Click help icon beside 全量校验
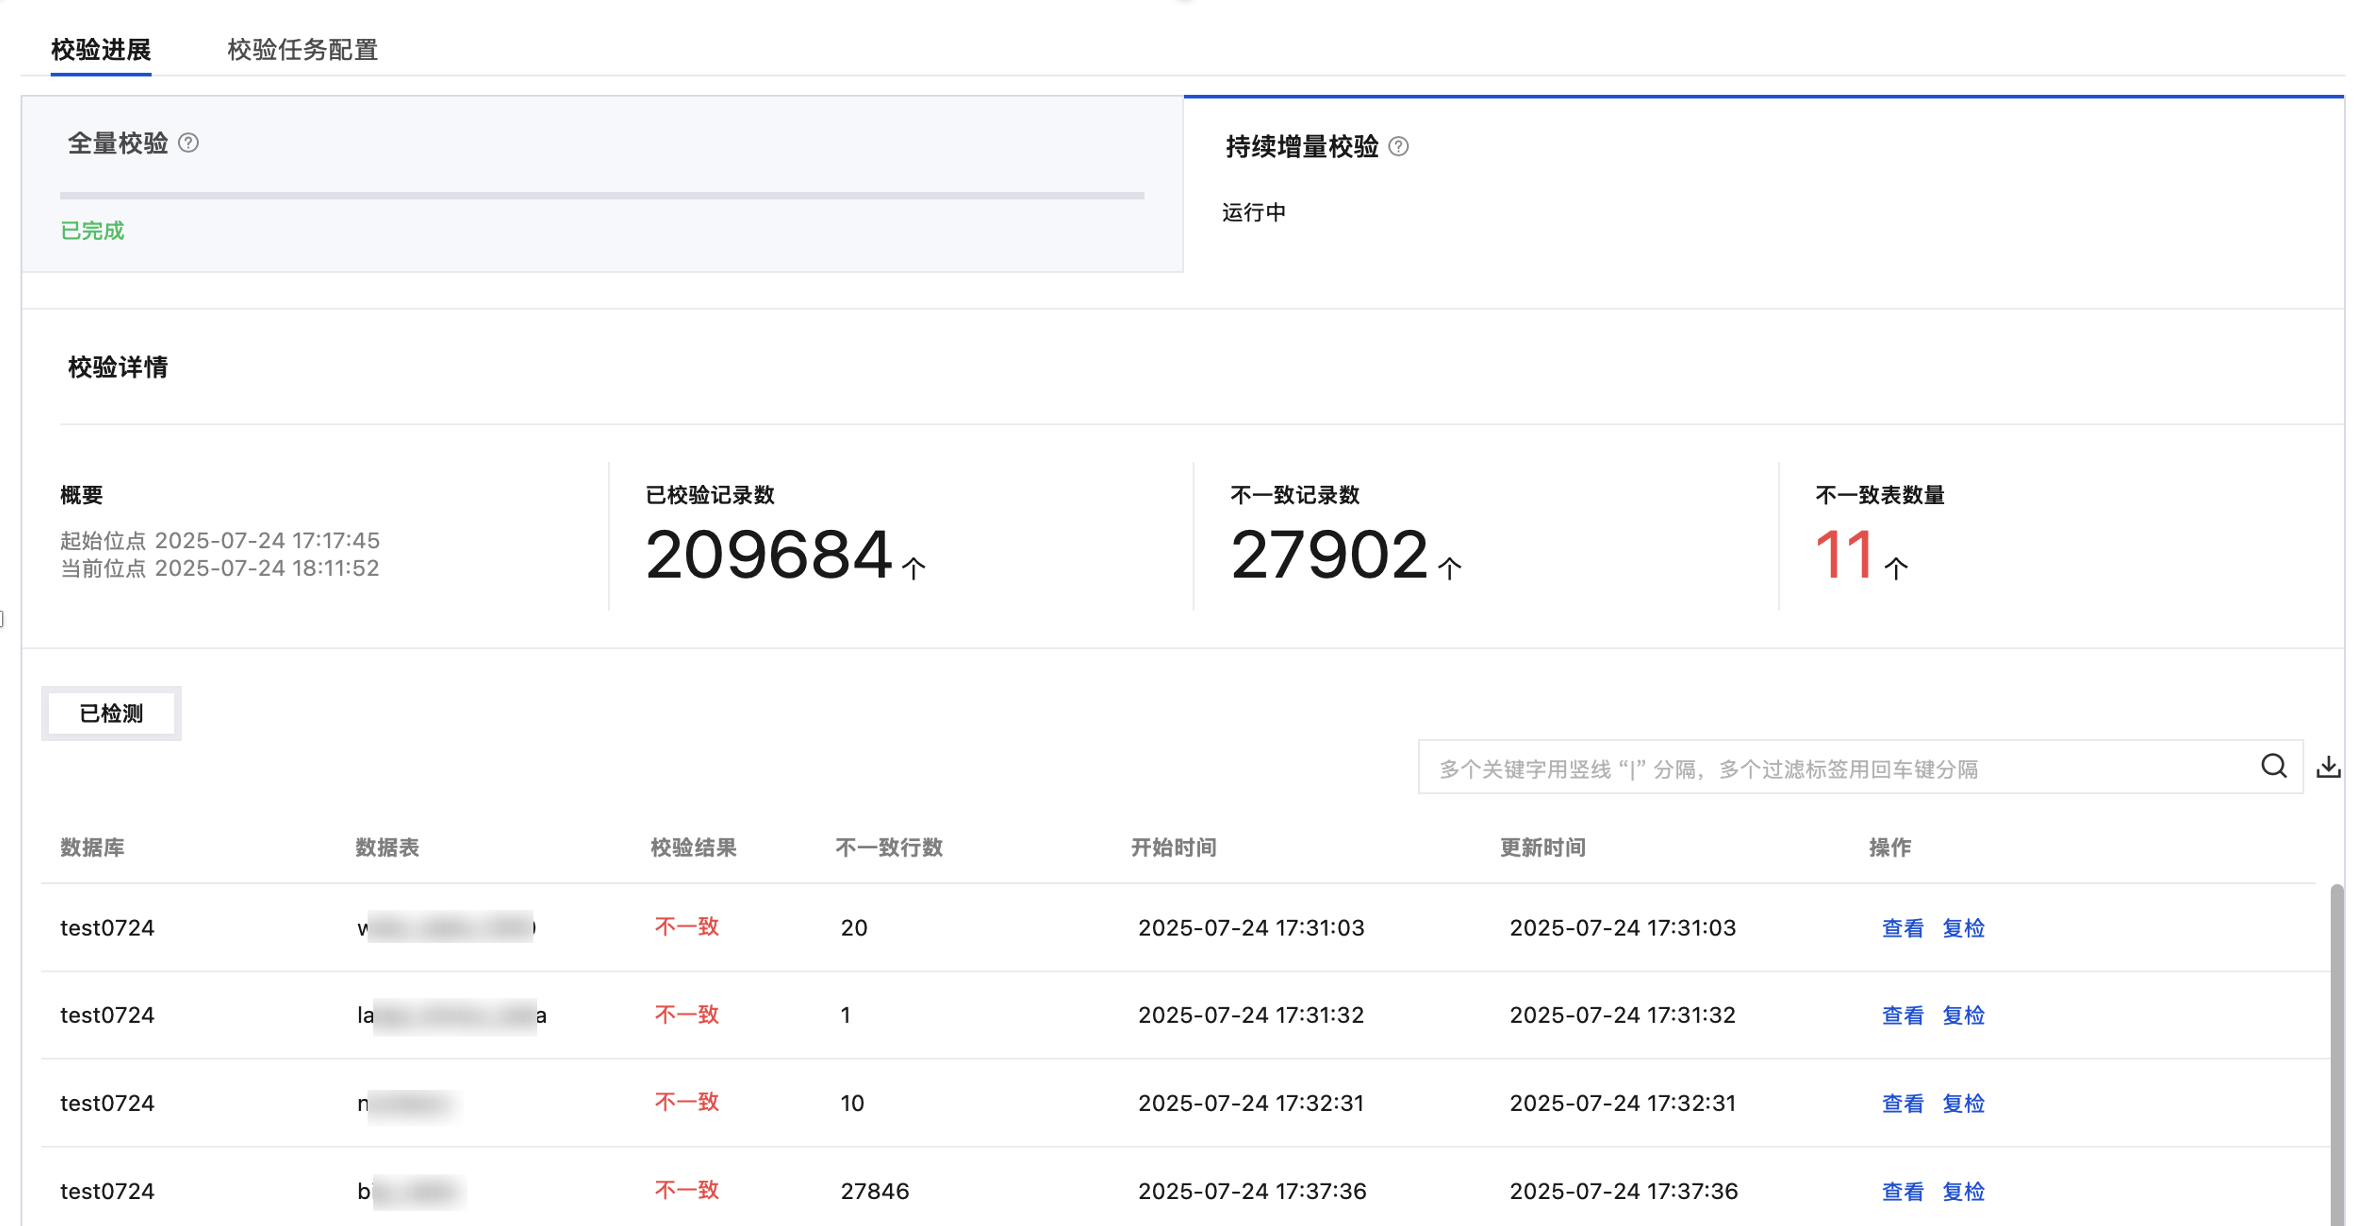 (x=188, y=143)
